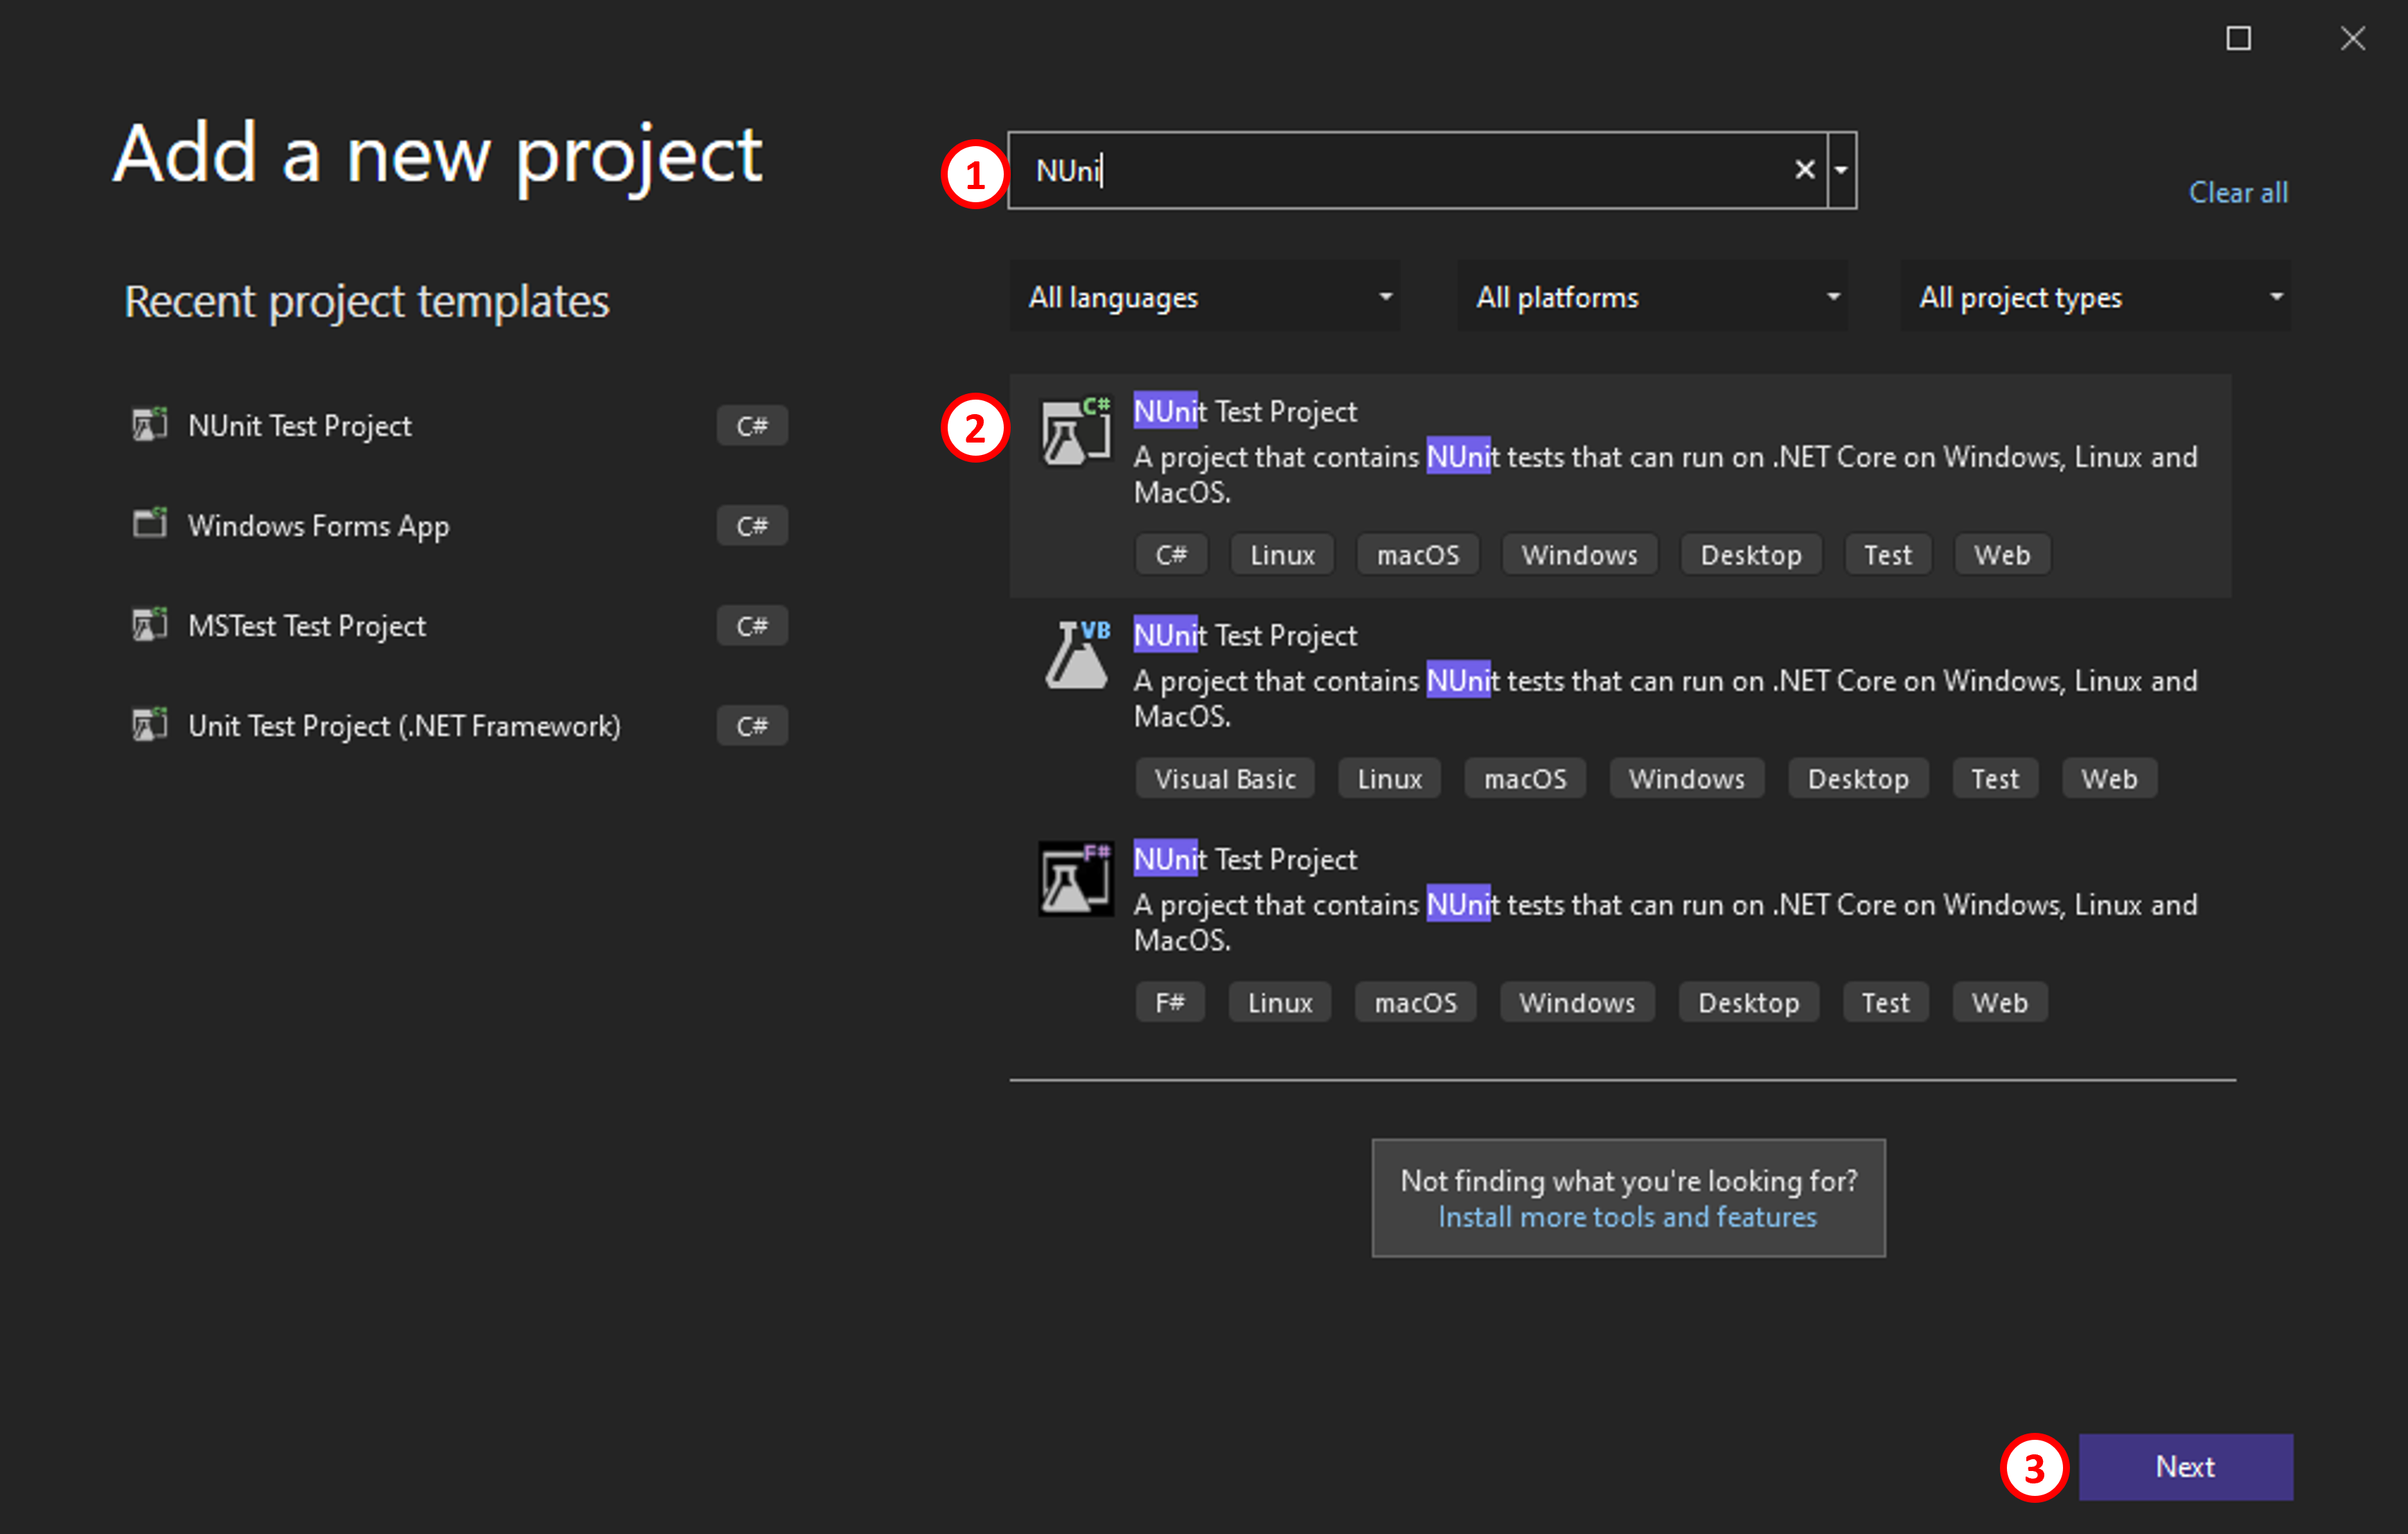The height and width of the screenshot is (1534, 2408).
Task: Open the search history dropdown arrow
Action: pyautogui.click(x=1842, y=170)
